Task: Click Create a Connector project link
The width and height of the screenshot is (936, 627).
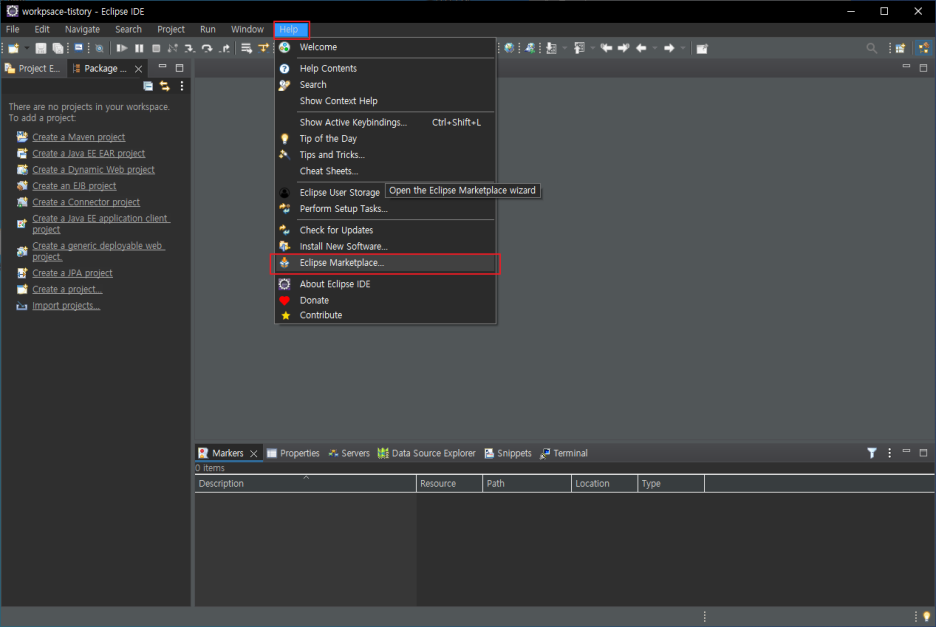Action: [x=86, y=202]
